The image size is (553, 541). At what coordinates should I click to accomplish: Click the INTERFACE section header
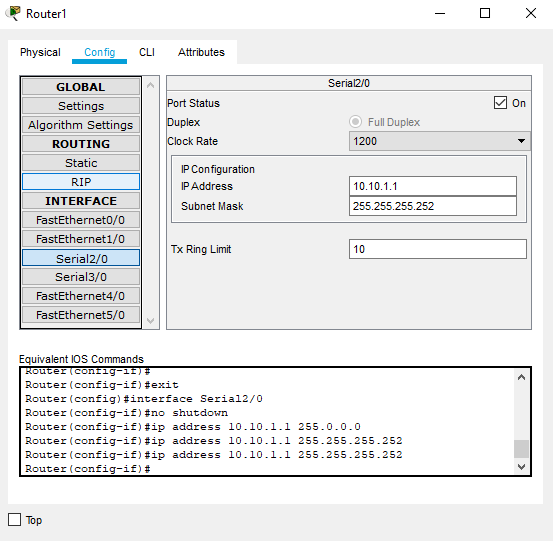pos(81,201)
